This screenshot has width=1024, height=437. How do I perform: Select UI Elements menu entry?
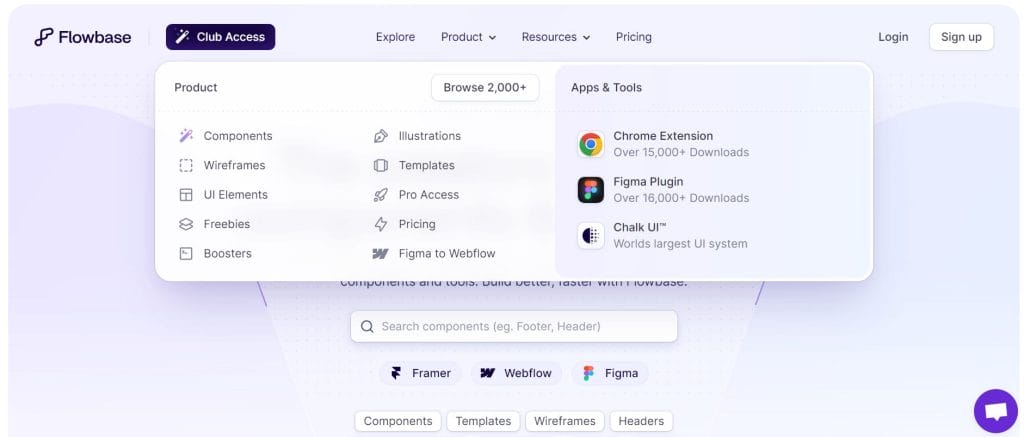click(x=236, y=195)
